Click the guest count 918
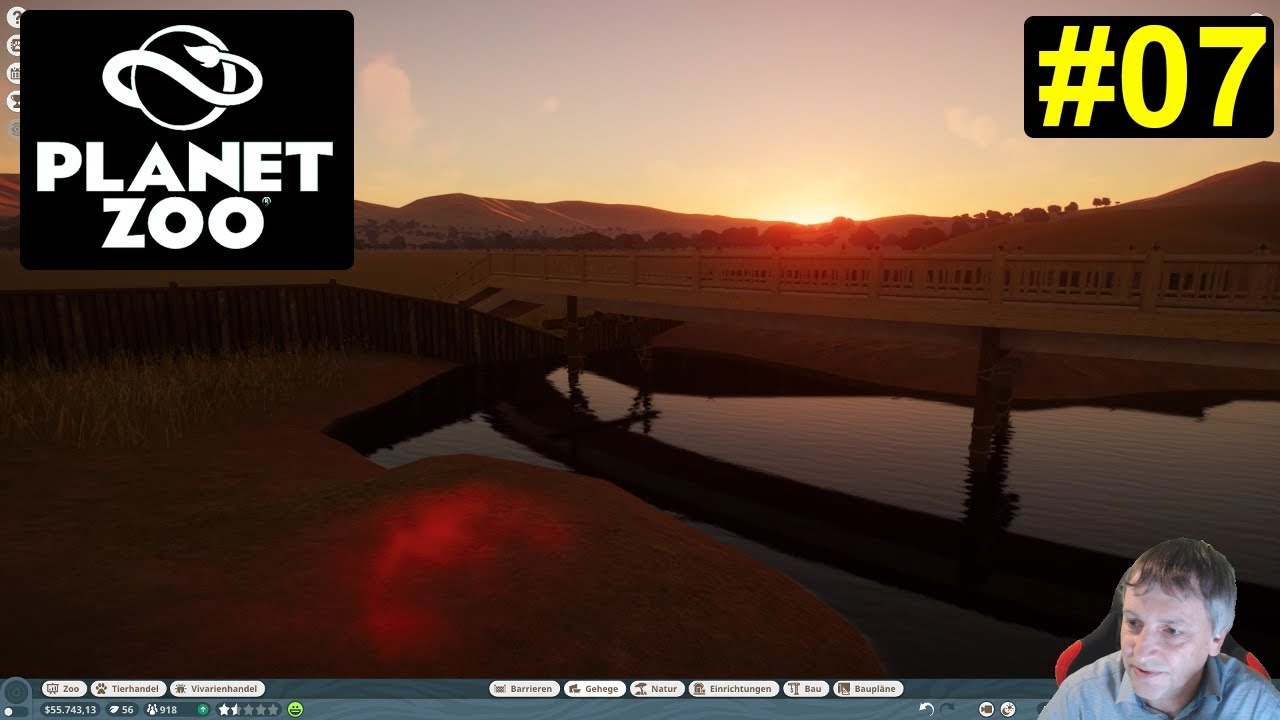The height and width of the screenshot is (720, 1280). point(162,709)
